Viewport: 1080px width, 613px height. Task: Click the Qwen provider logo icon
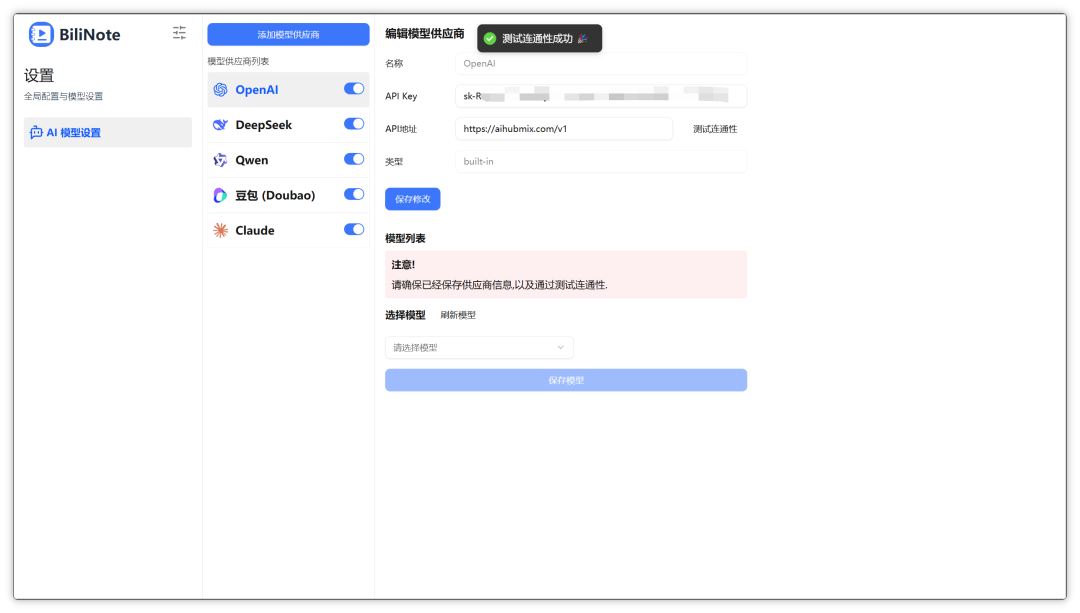pyautogui.click(x=220, y=160)
